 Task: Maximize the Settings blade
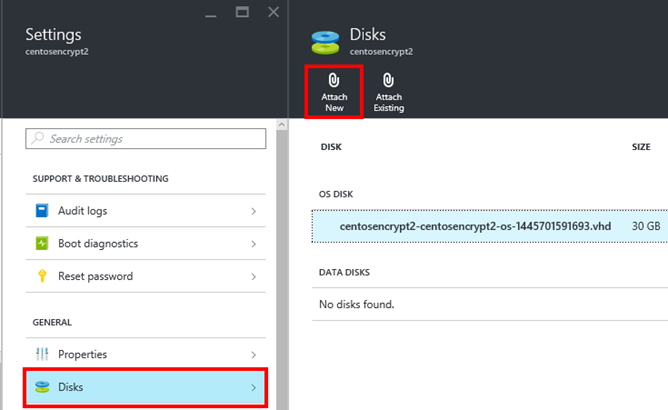(x=242, y=12)
